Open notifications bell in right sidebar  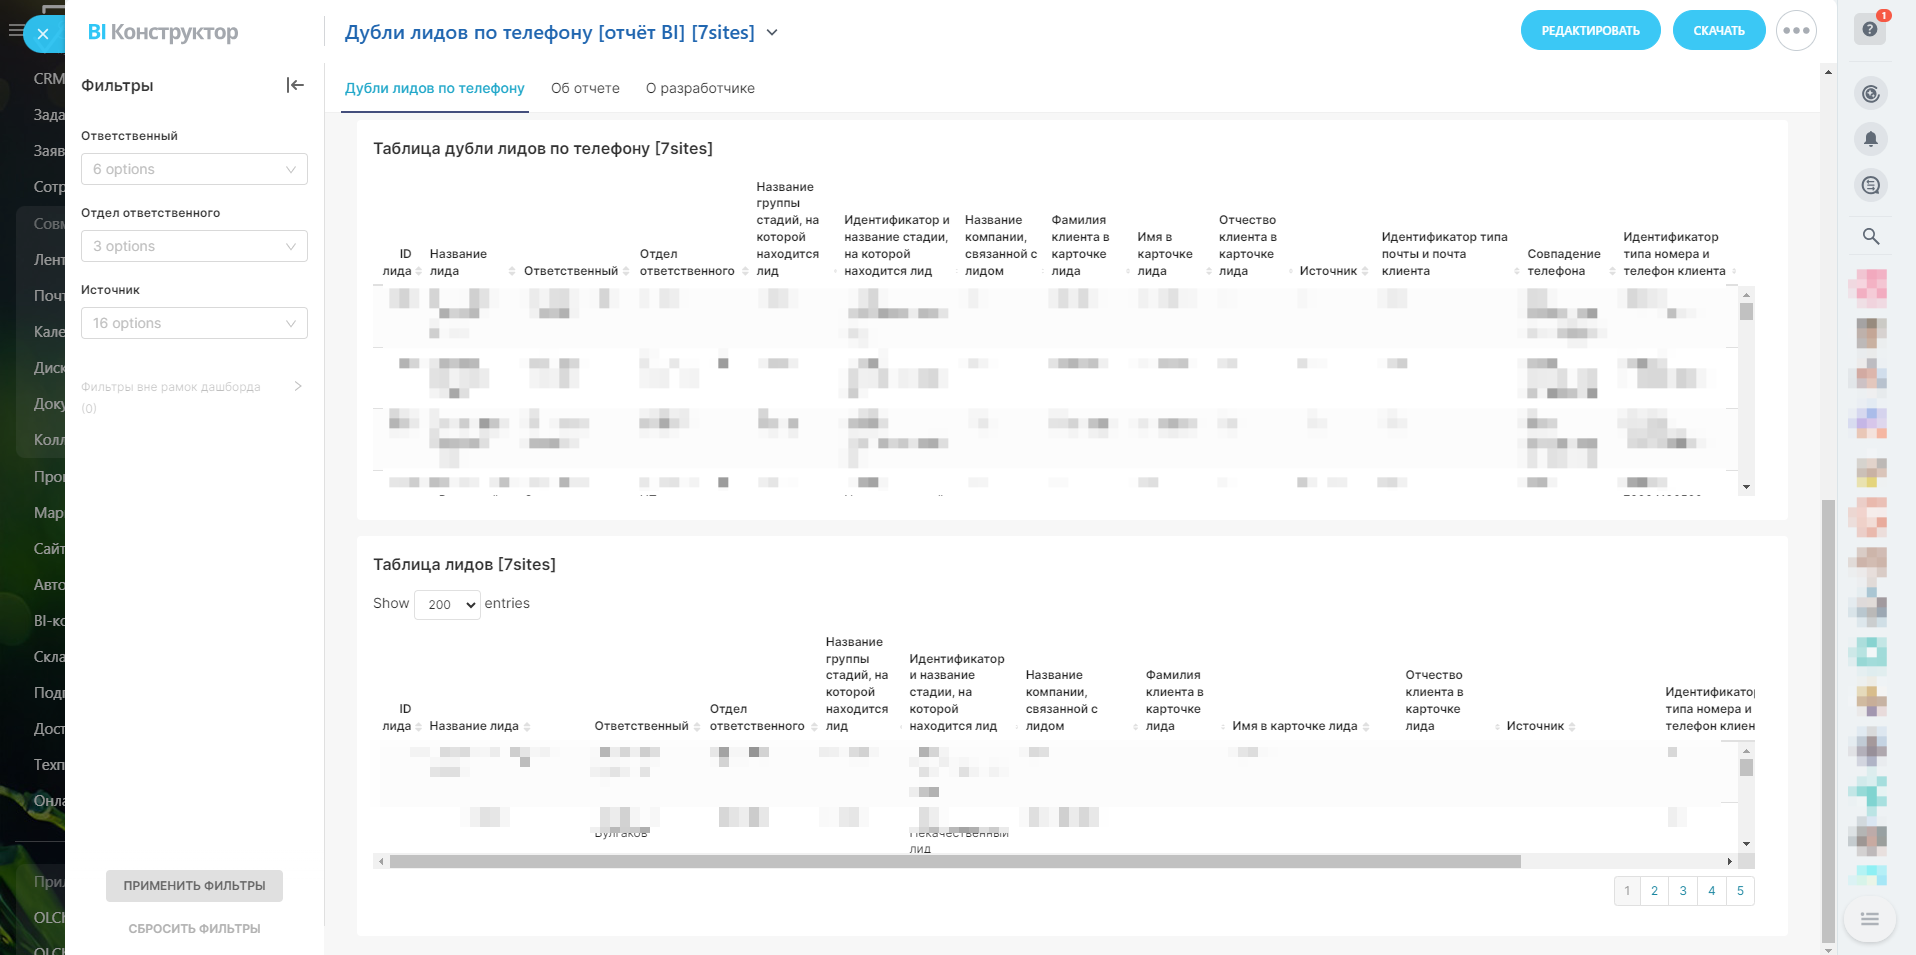(x=1871, y=139)
